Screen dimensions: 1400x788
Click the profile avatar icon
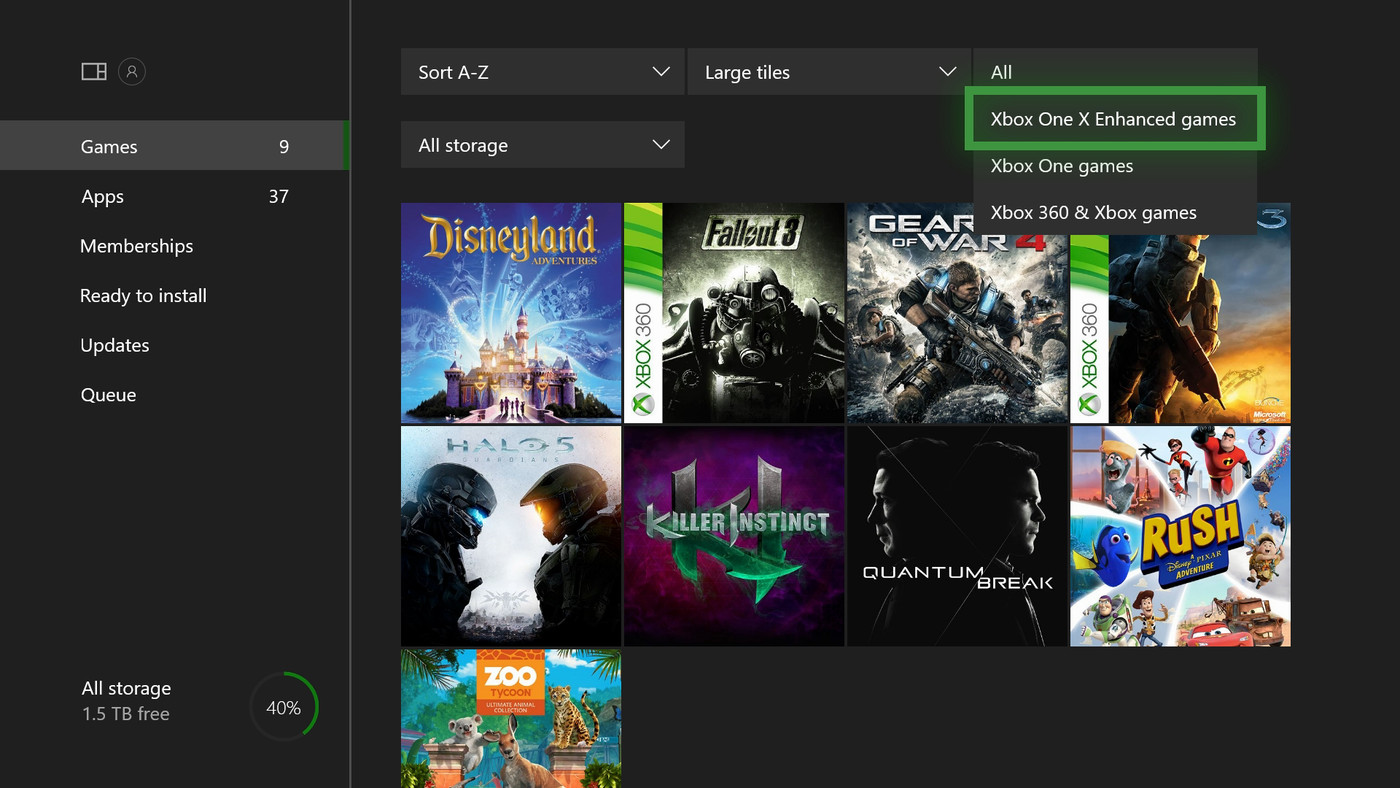(x=132, y=72)
